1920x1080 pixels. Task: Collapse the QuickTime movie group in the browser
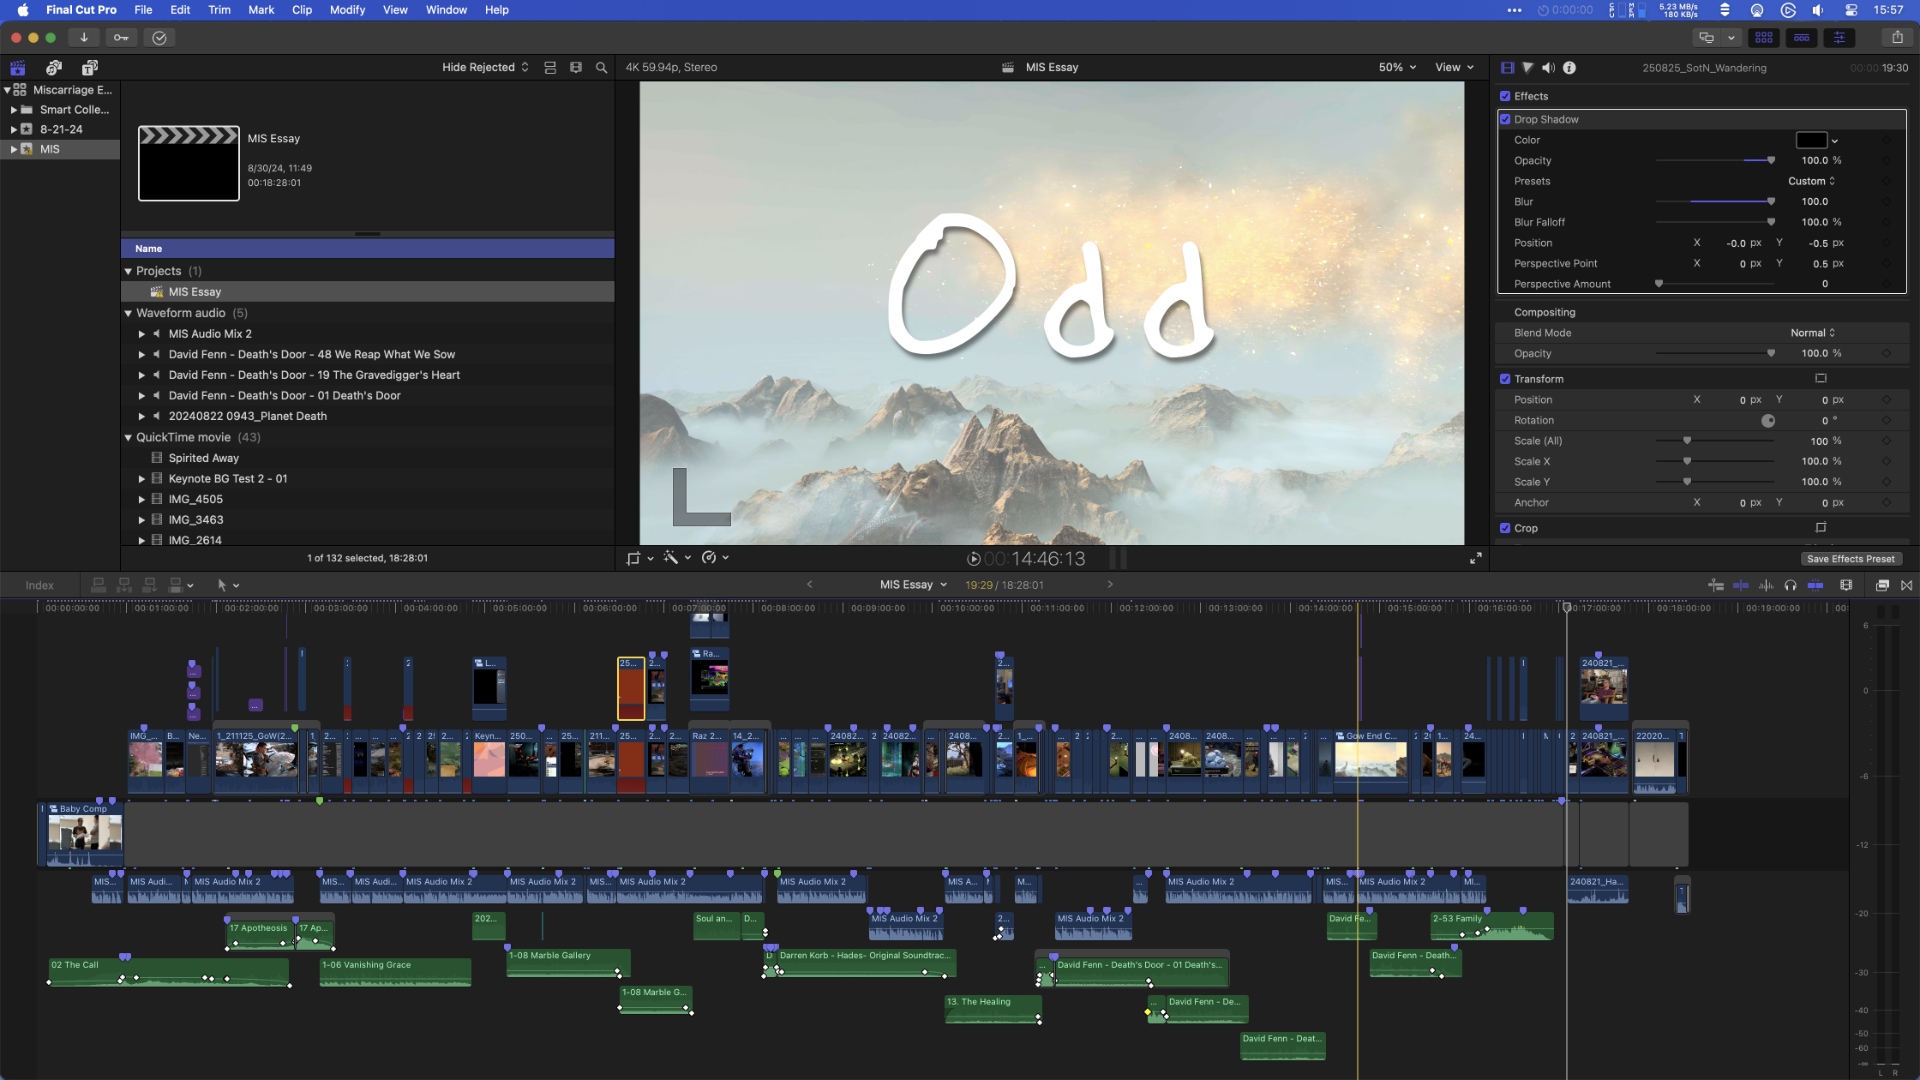tap(128, 437)
